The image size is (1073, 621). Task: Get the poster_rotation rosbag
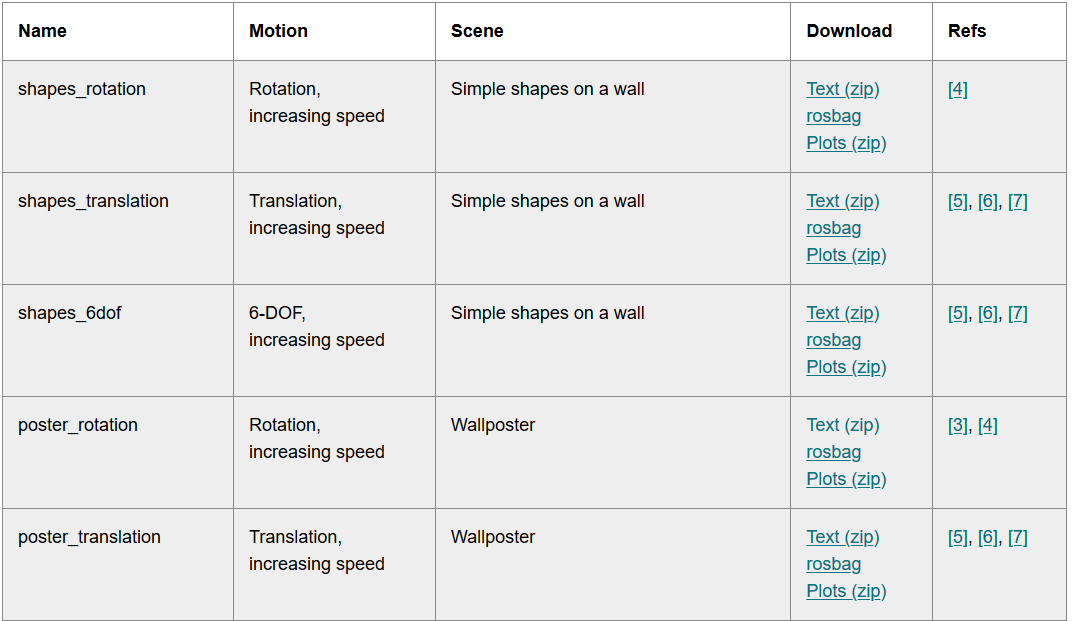(x=833, y=452)
